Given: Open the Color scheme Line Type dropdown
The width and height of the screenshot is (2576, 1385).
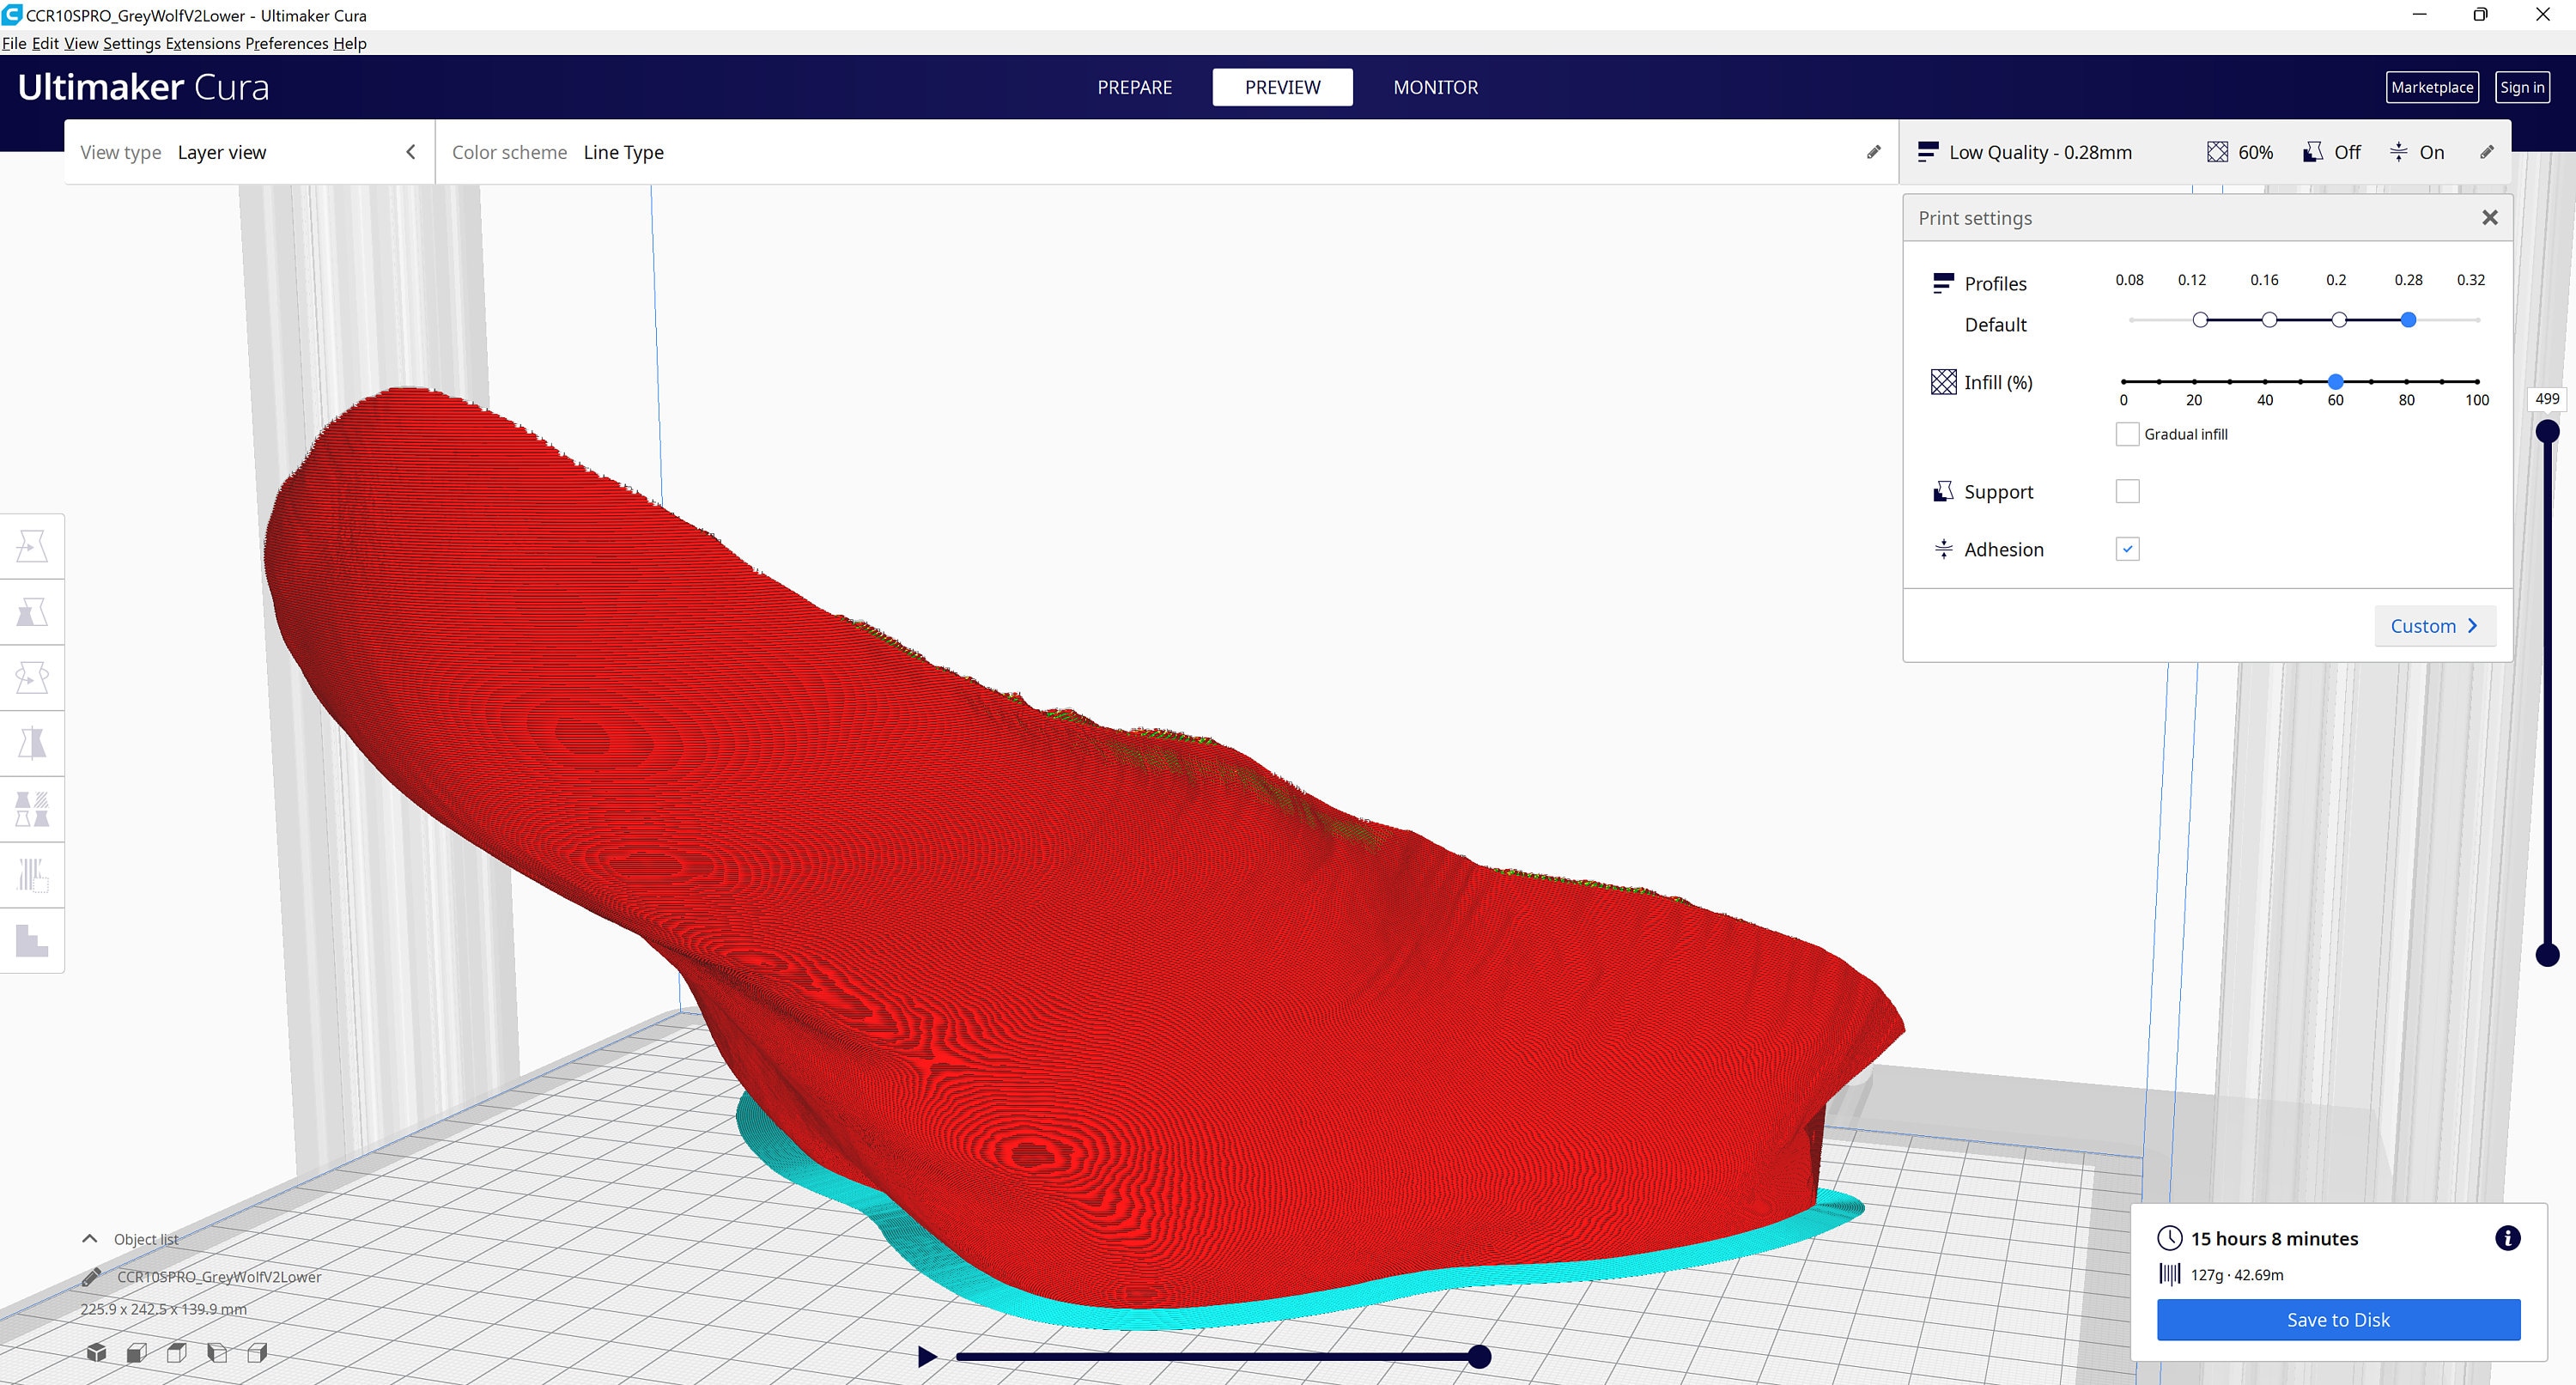Looking at the screenshot, I should [x=623, y=152].
